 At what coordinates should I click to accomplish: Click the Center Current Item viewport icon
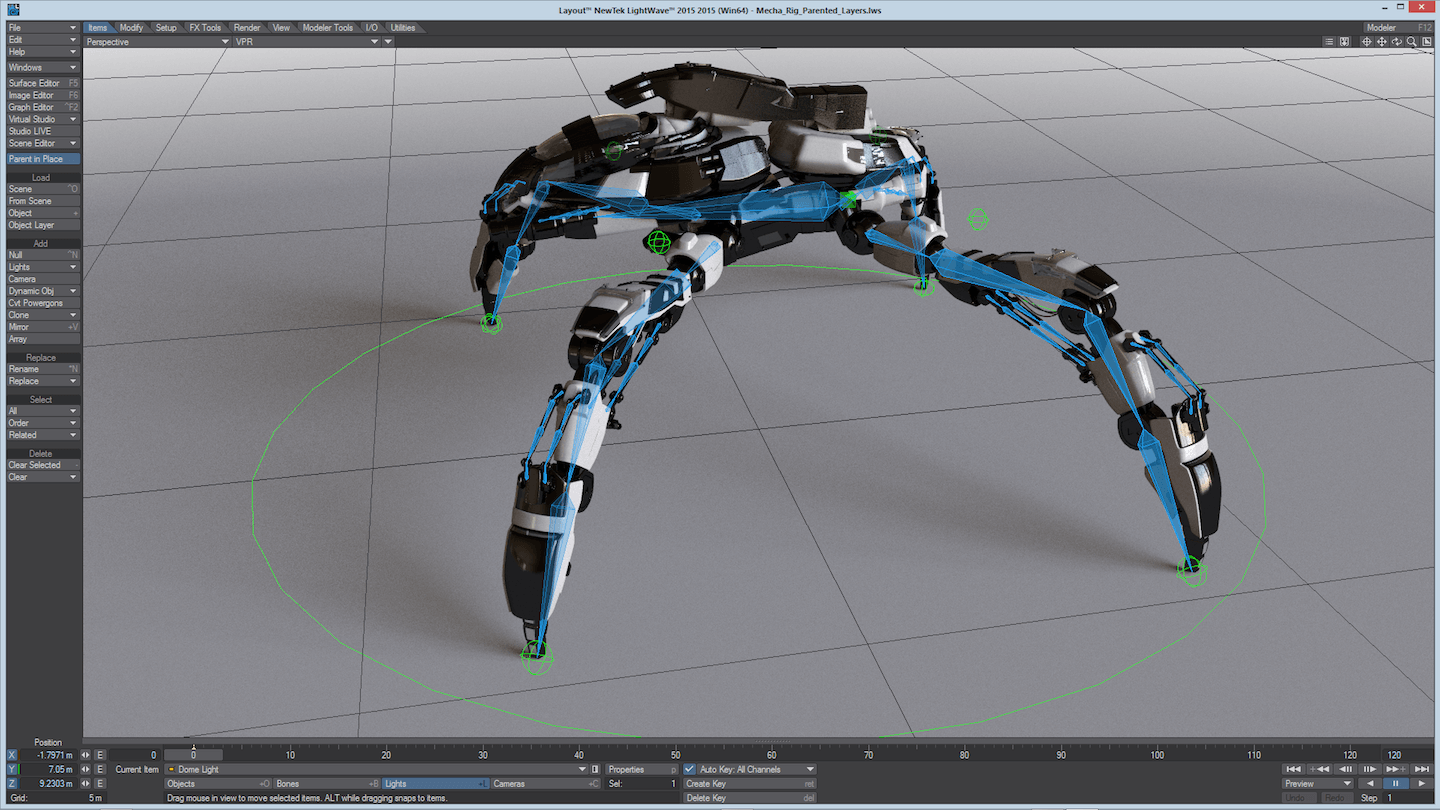point(1366,42)
